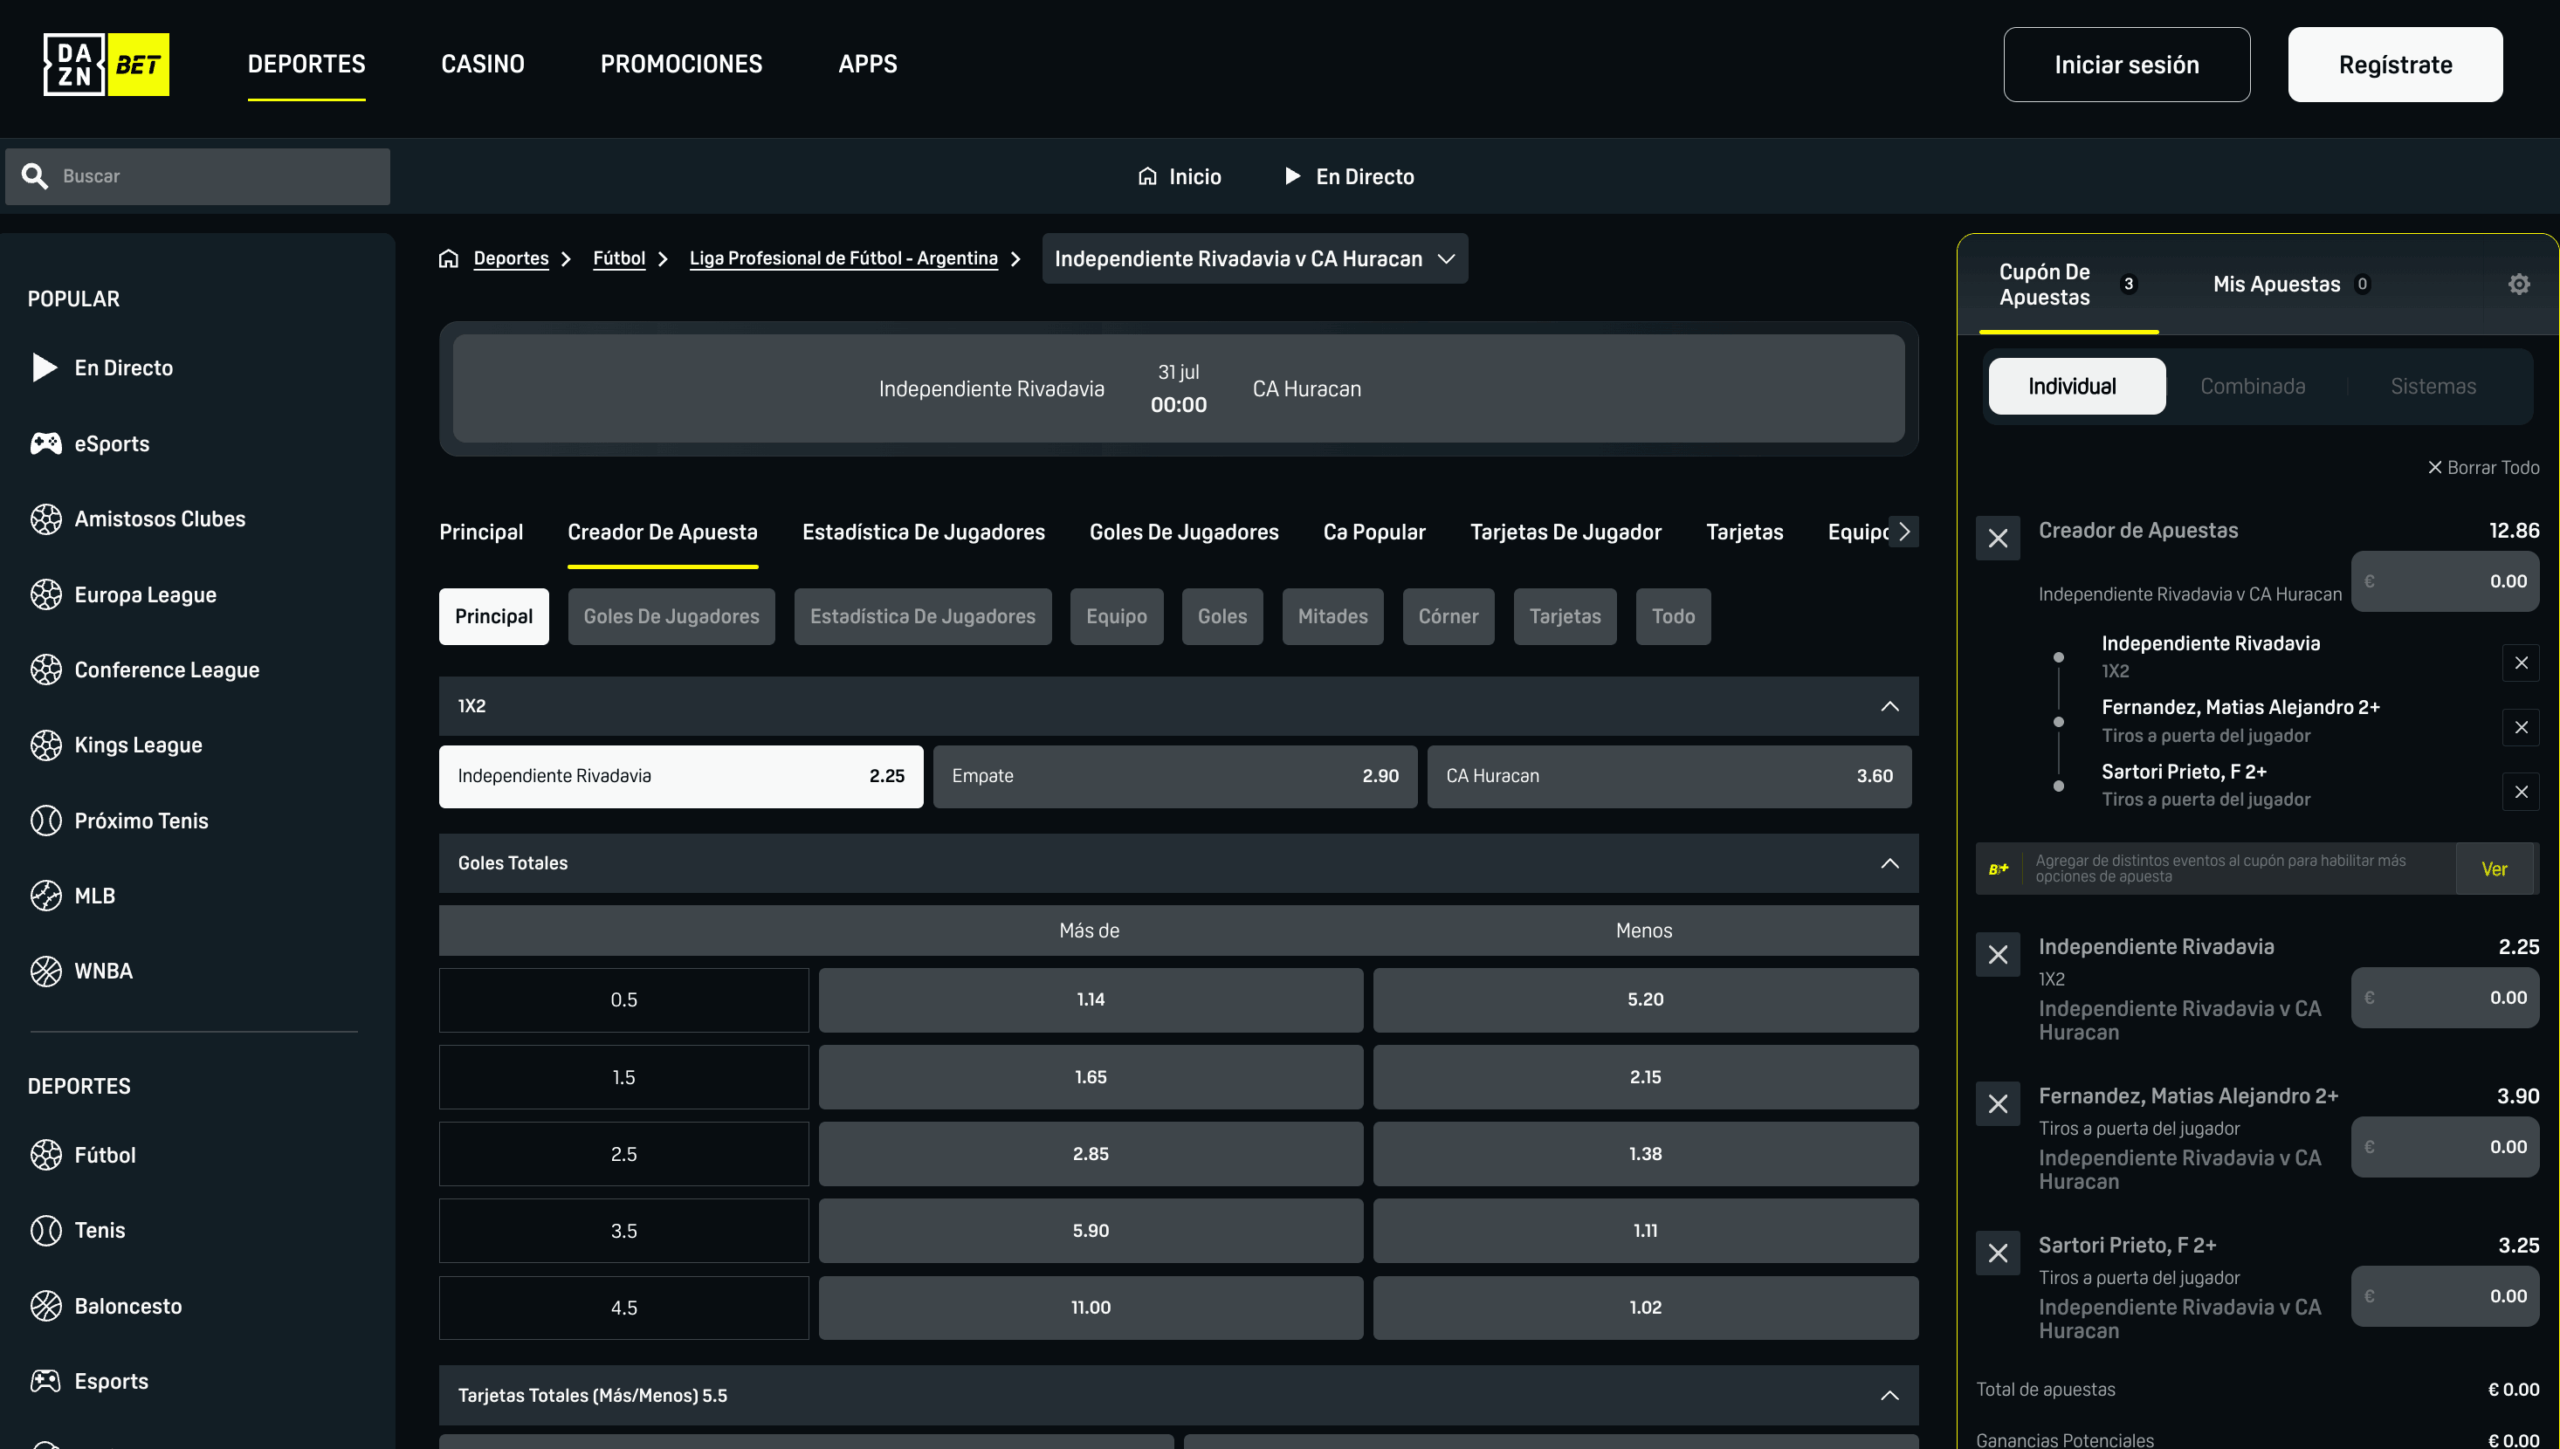Remove the Independiente Rivadavia 2.25 single bet
Viewport: 2560px width, 1449px height.
tap(1998, 955)
